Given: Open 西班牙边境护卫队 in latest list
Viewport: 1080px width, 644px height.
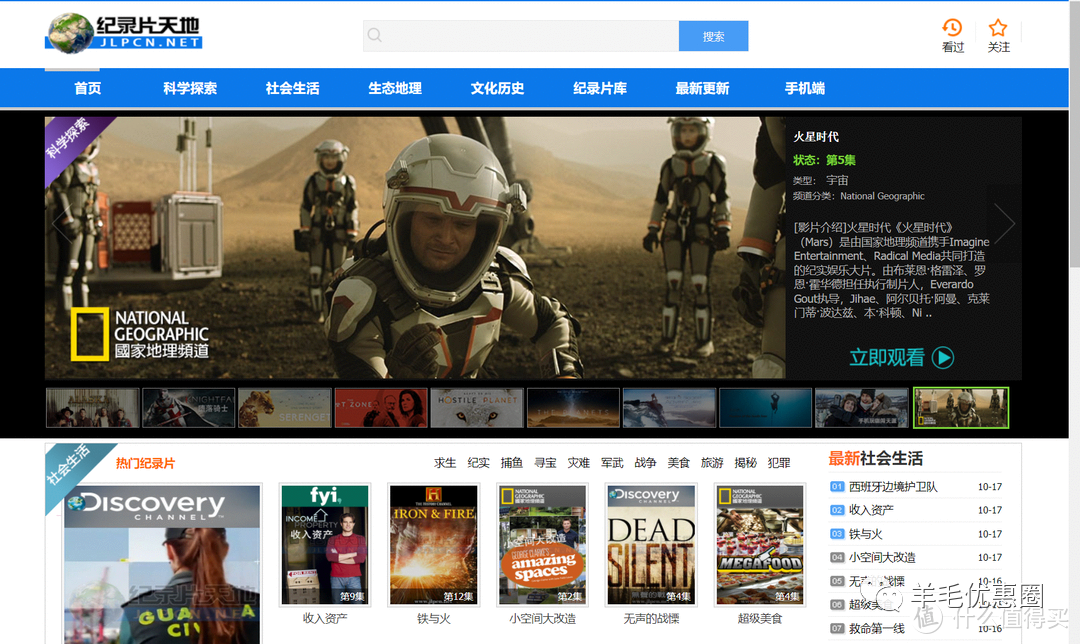Looking at the screenshot, I should coord(893,487).
